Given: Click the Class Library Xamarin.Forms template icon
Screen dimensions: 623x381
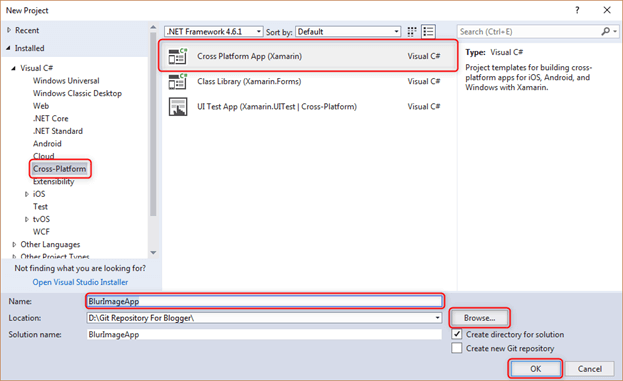Looking at the screenshot, I should [178, 81].
